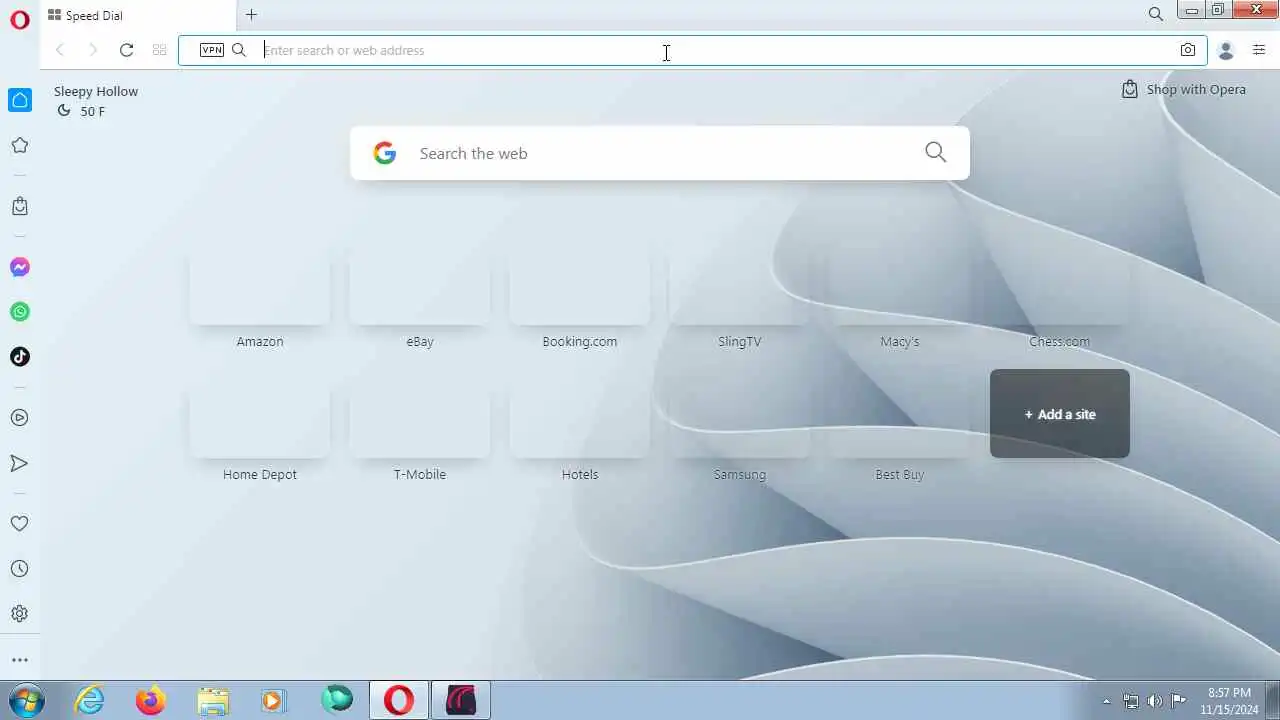Open the shopping bag sidebar icon
This screenshot has height=720, width=1280.
20,206
